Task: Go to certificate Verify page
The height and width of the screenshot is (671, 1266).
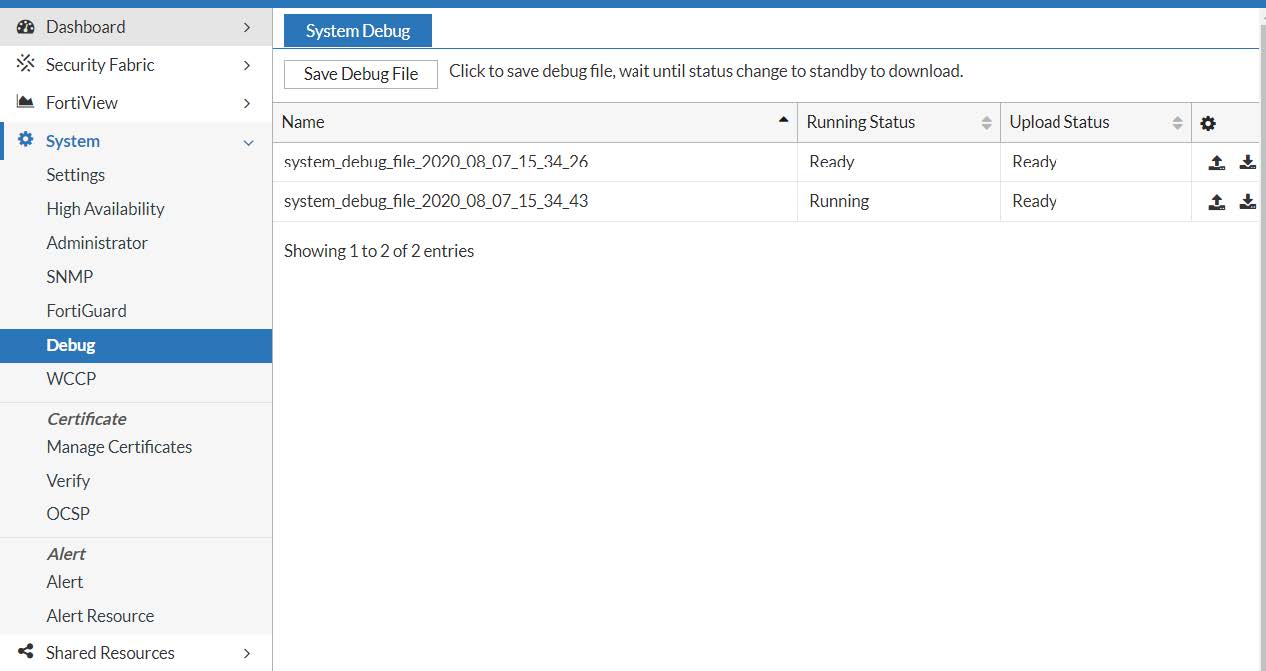Action: tap(68, 481)
